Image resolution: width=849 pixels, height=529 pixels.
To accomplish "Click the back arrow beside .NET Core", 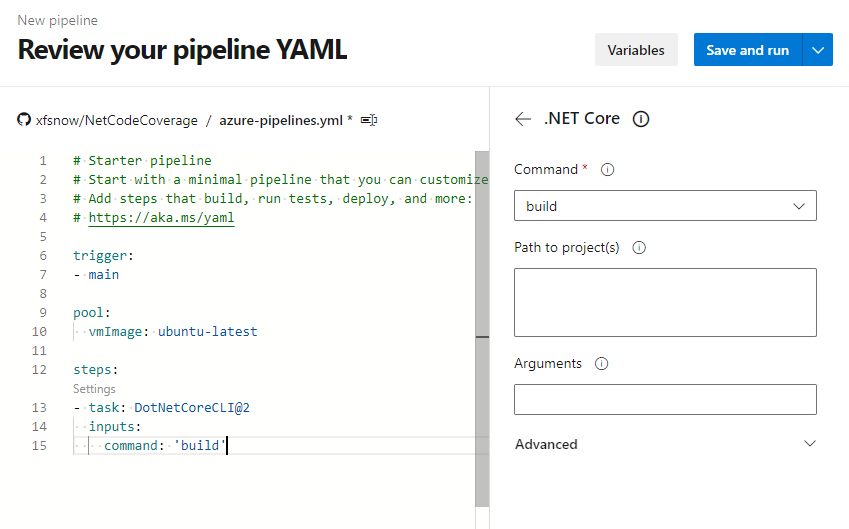I will [523, 119].
